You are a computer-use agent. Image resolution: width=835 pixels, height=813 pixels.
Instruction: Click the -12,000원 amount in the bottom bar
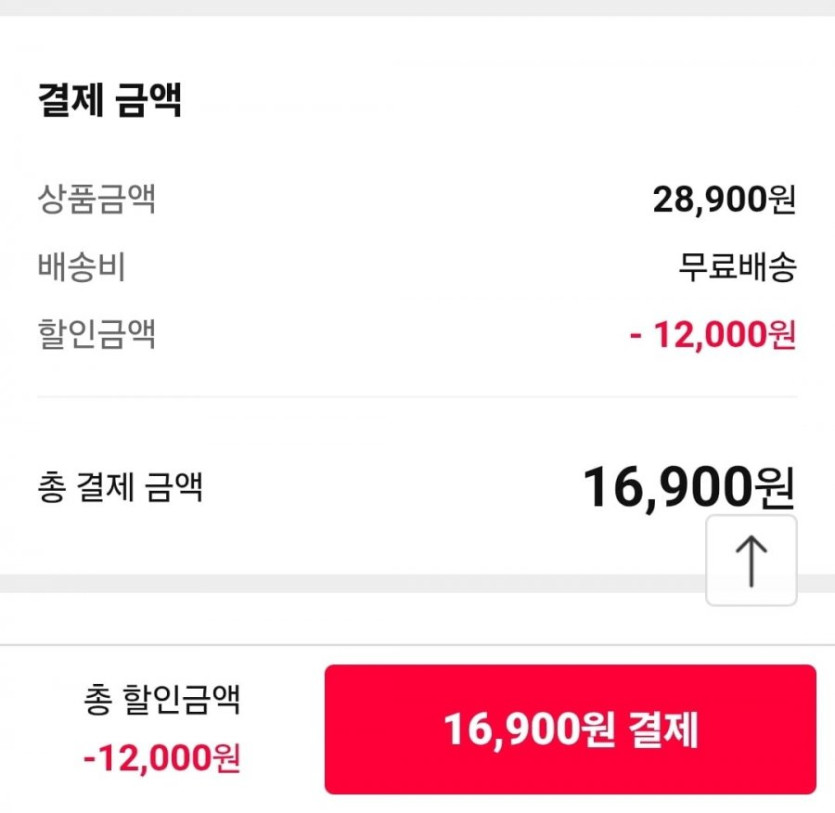tap(162, 758)
